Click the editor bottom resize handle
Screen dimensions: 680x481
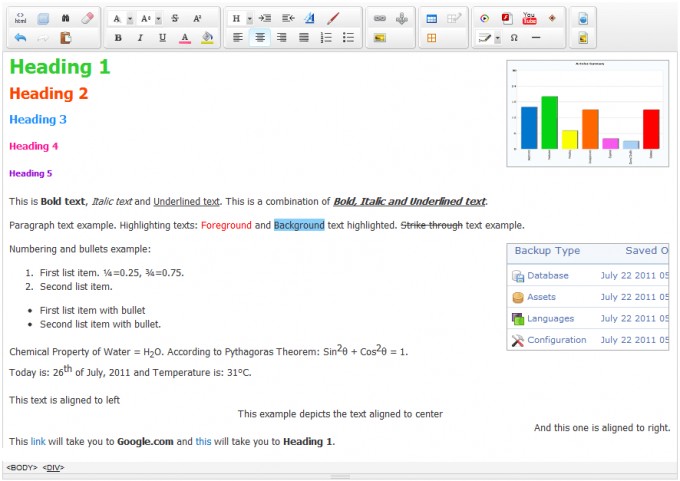click(340, 477)
